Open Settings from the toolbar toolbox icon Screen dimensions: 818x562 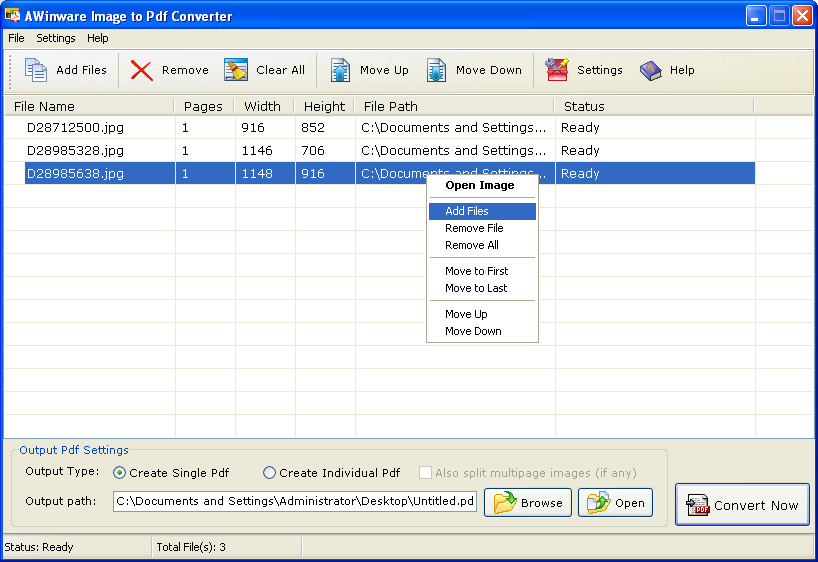(x=557, y=70)
